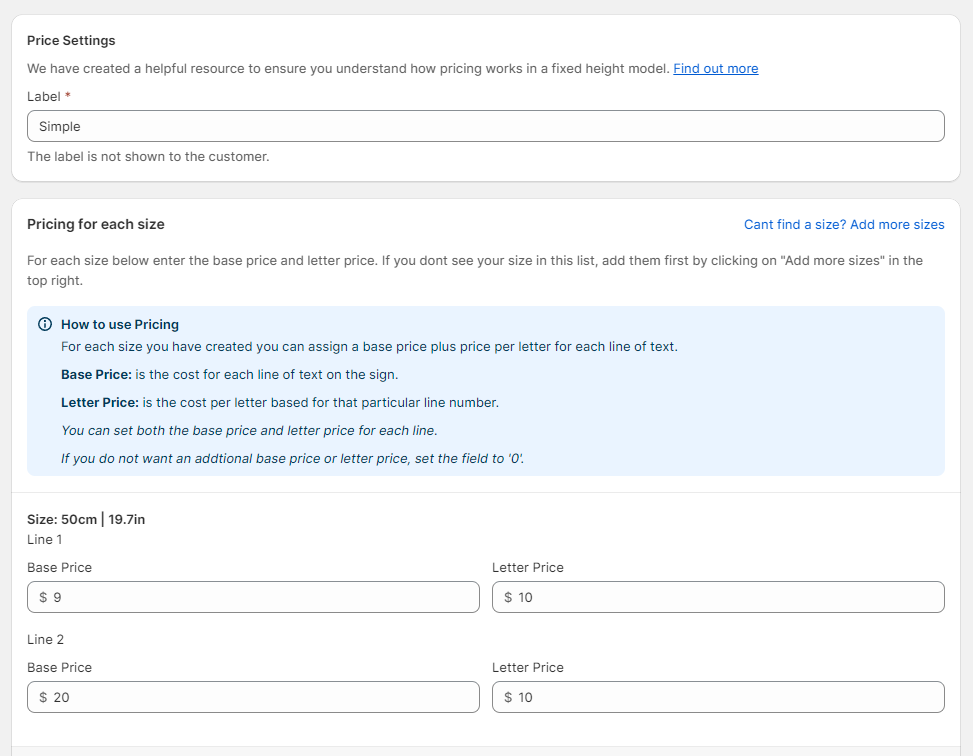The height and width of the screenshot is (756, 973).
Task: Follow the Add more sizes link
Action: click(x=843, y=225)
